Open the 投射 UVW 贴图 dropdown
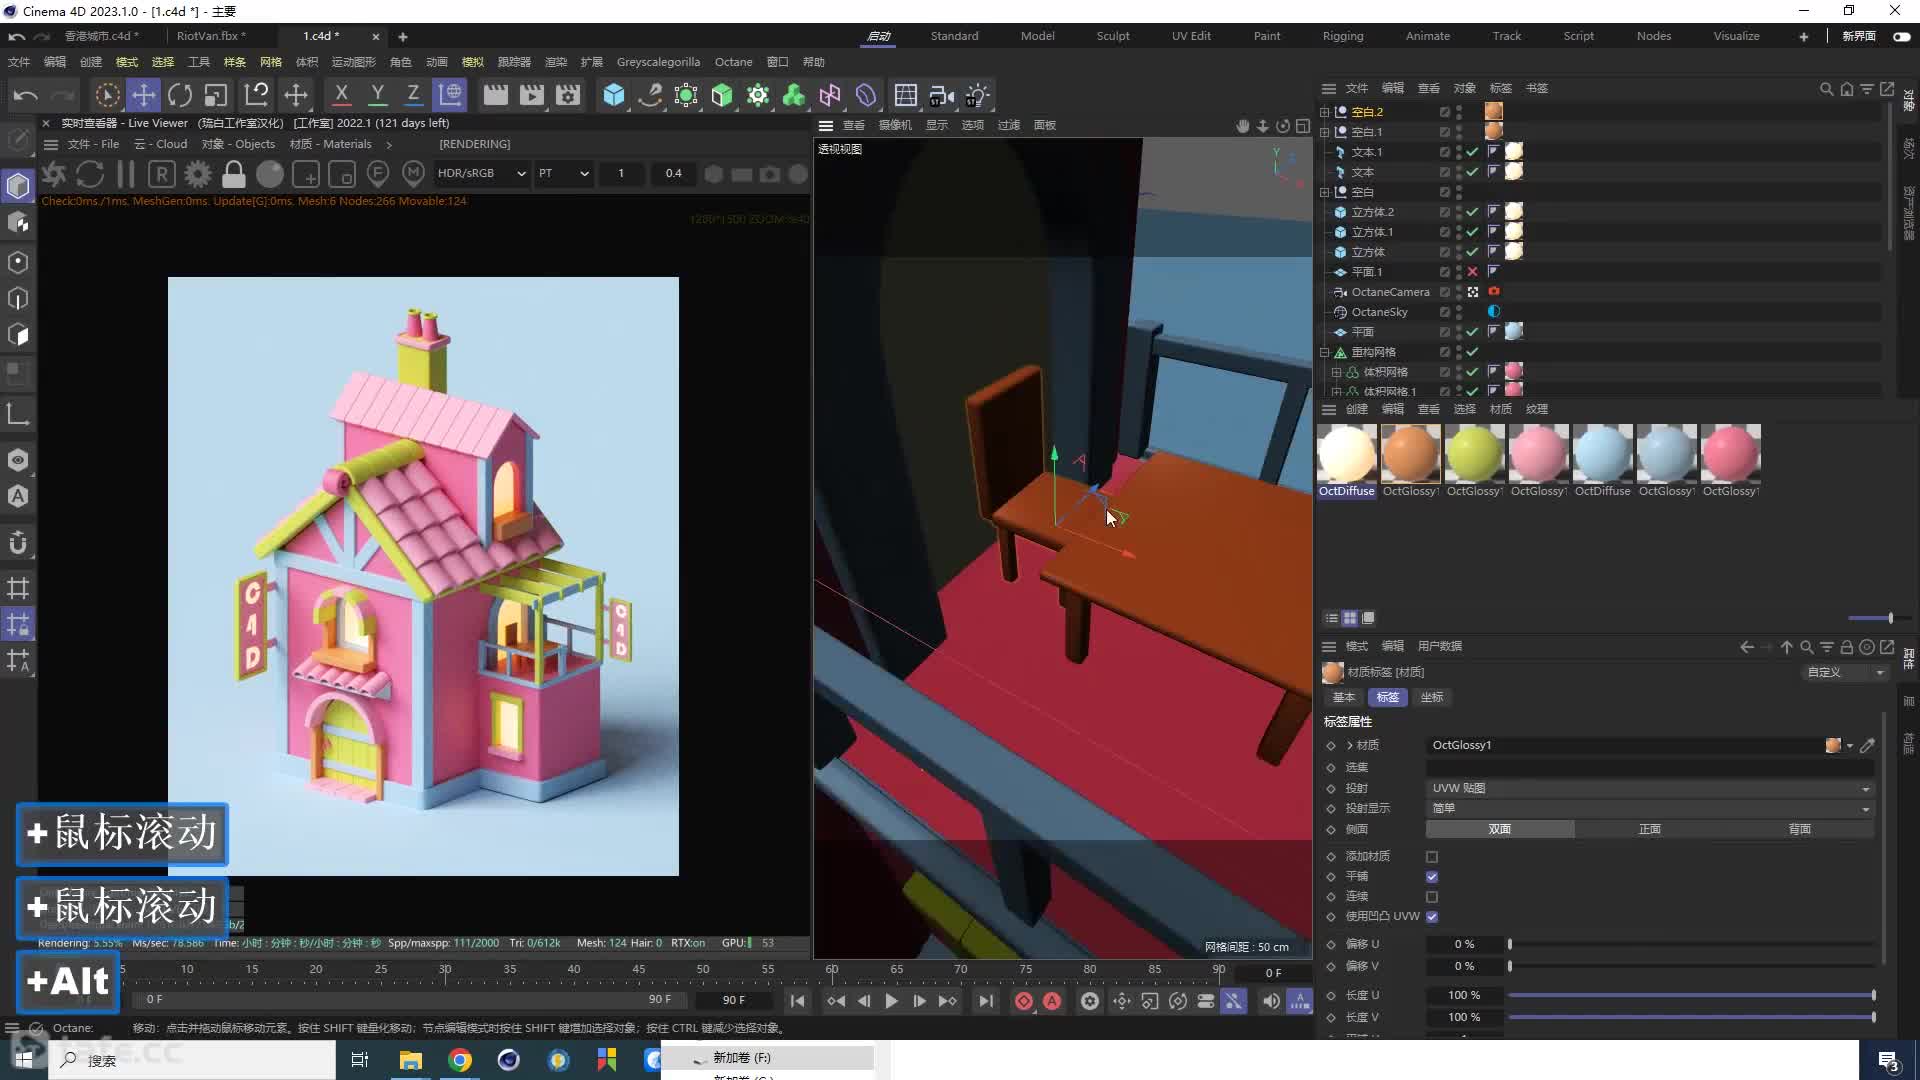The height and width of the screenshot is (1080, 1920). 1650,788
